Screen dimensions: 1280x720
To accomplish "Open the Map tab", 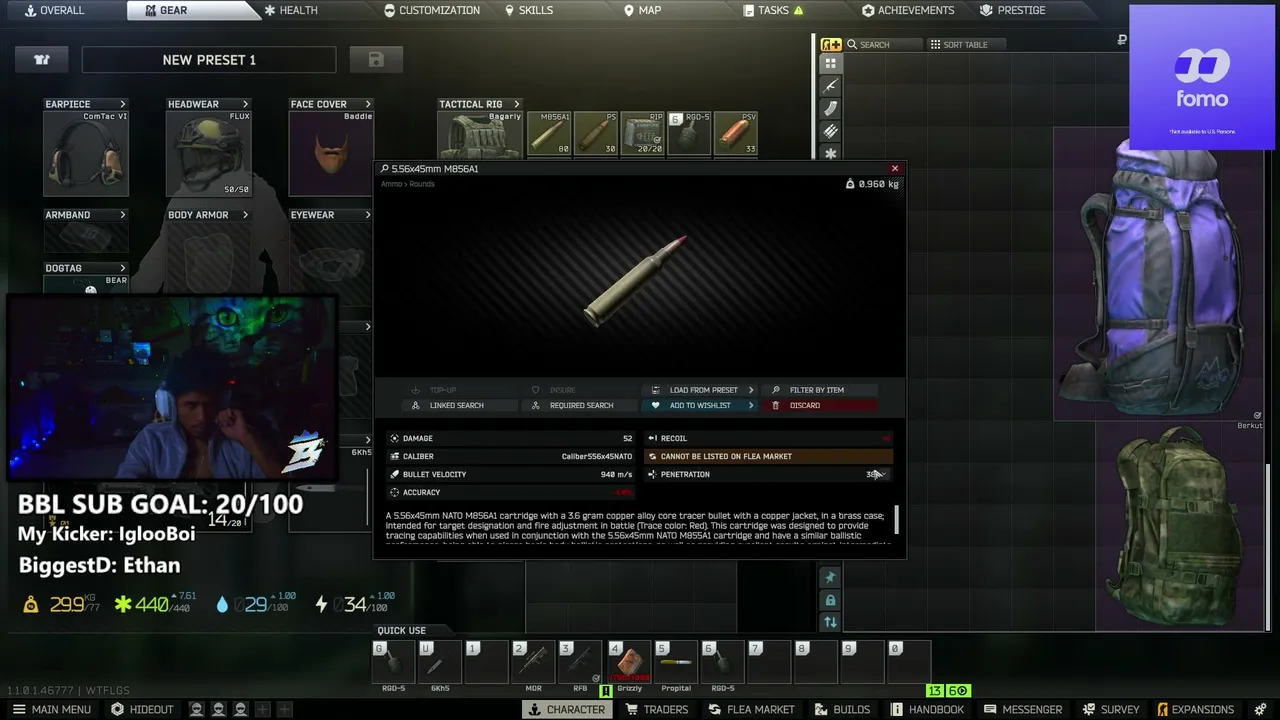I will 643,10.
